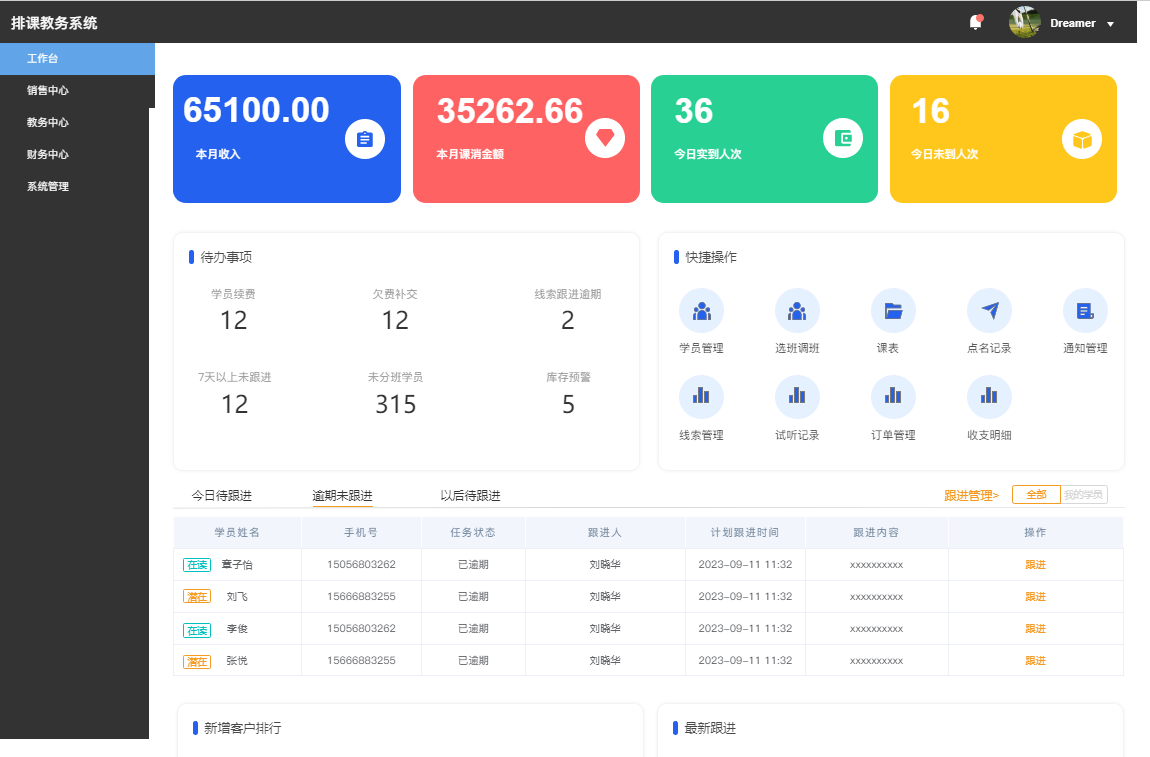The width and height of the screenshot is (1150, 757).
Task: Open 线索管理 chart icon
Action: 701,397
